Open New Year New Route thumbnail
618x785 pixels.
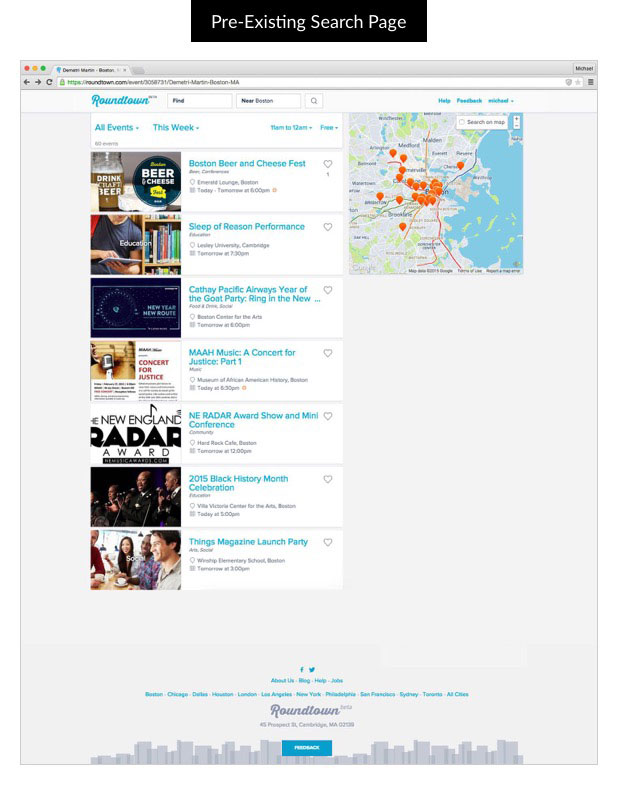tap(136, 308)
